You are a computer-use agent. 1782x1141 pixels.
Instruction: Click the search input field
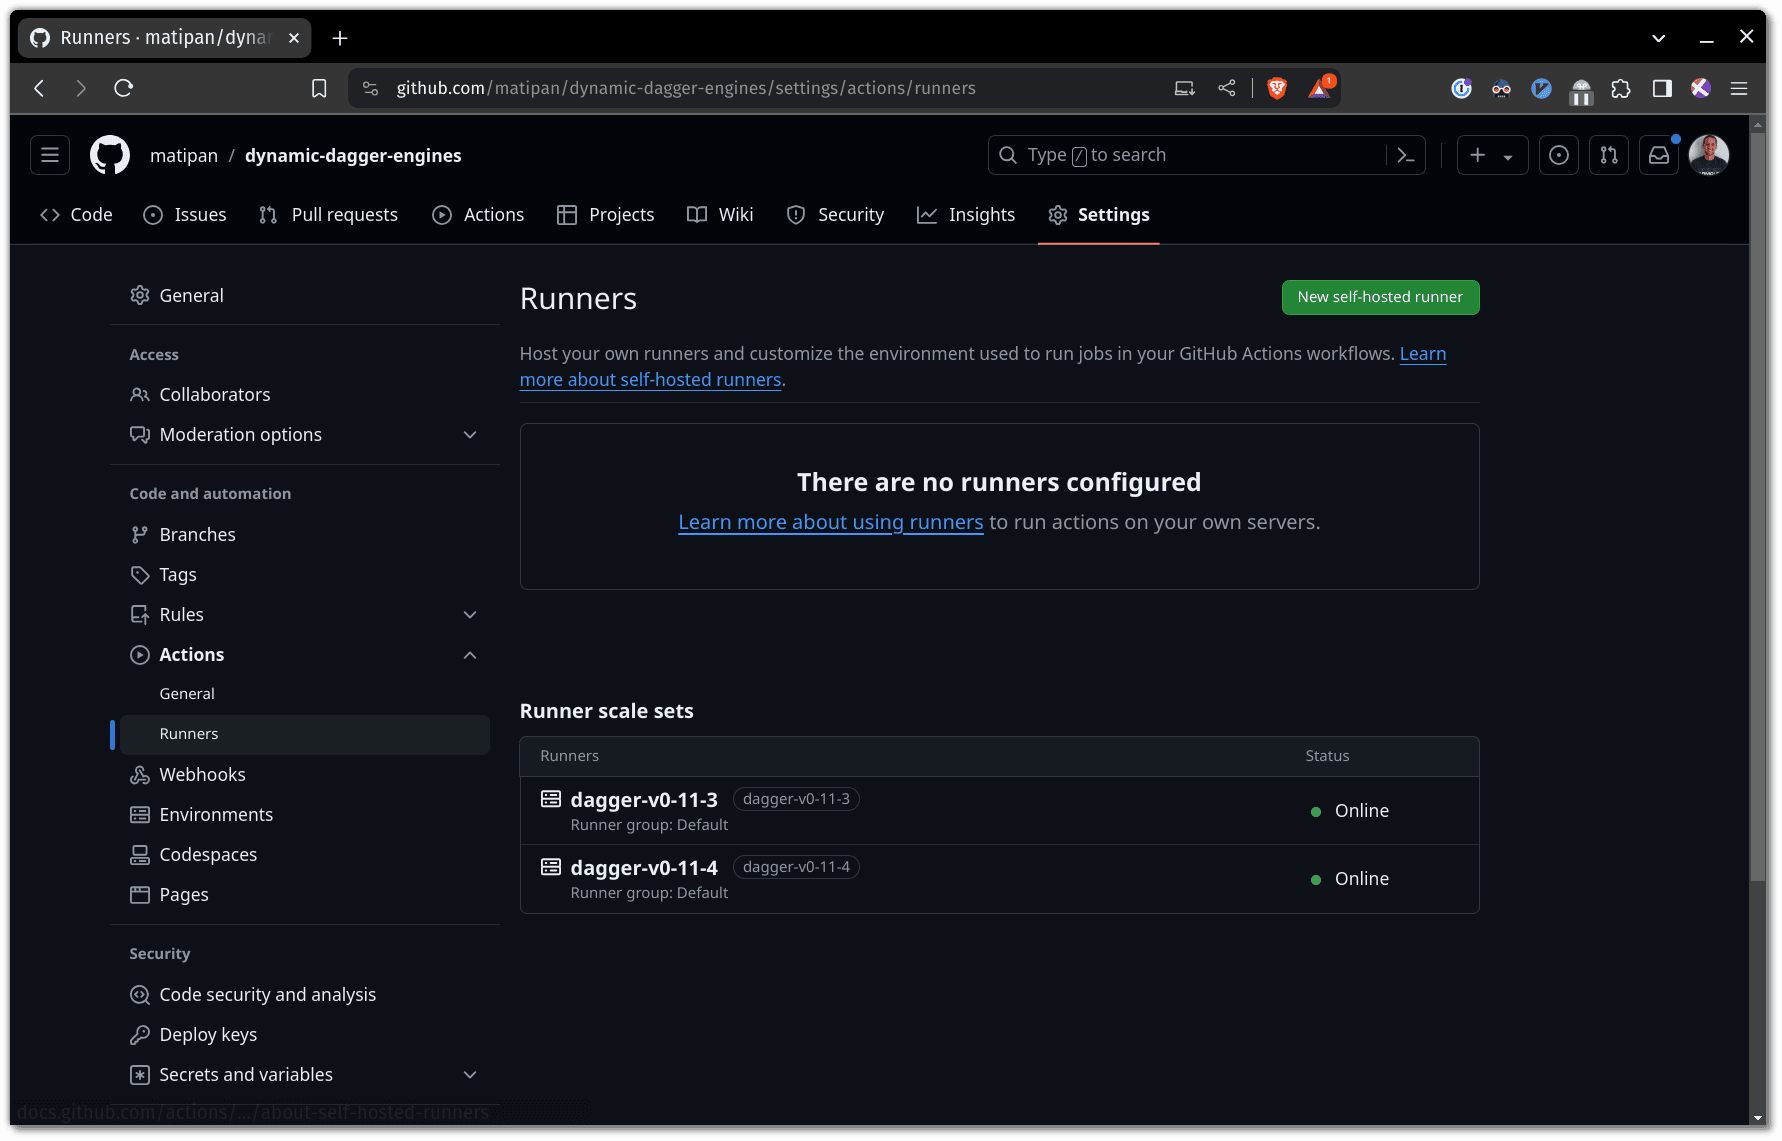(x=1190, y=155)
